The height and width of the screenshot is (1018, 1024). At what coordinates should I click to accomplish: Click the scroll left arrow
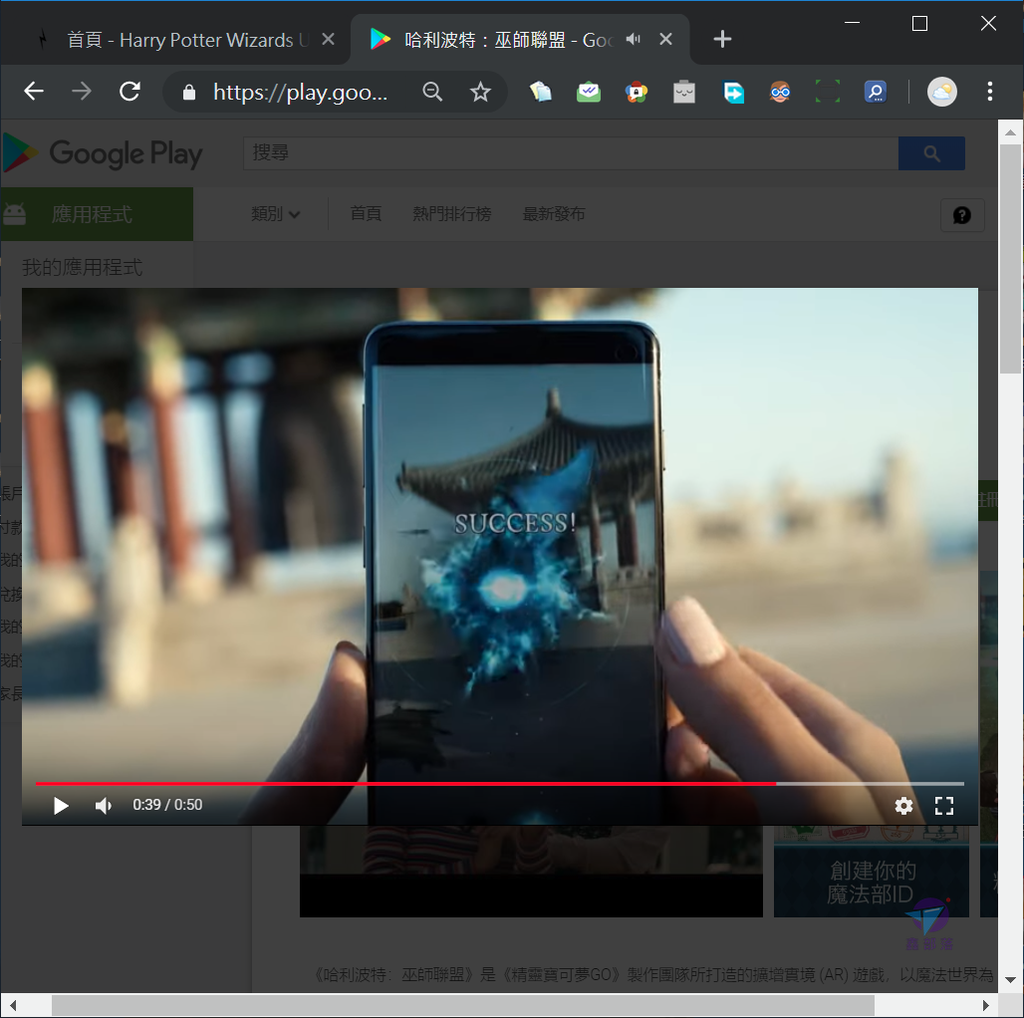click(x=13, y=1006)
